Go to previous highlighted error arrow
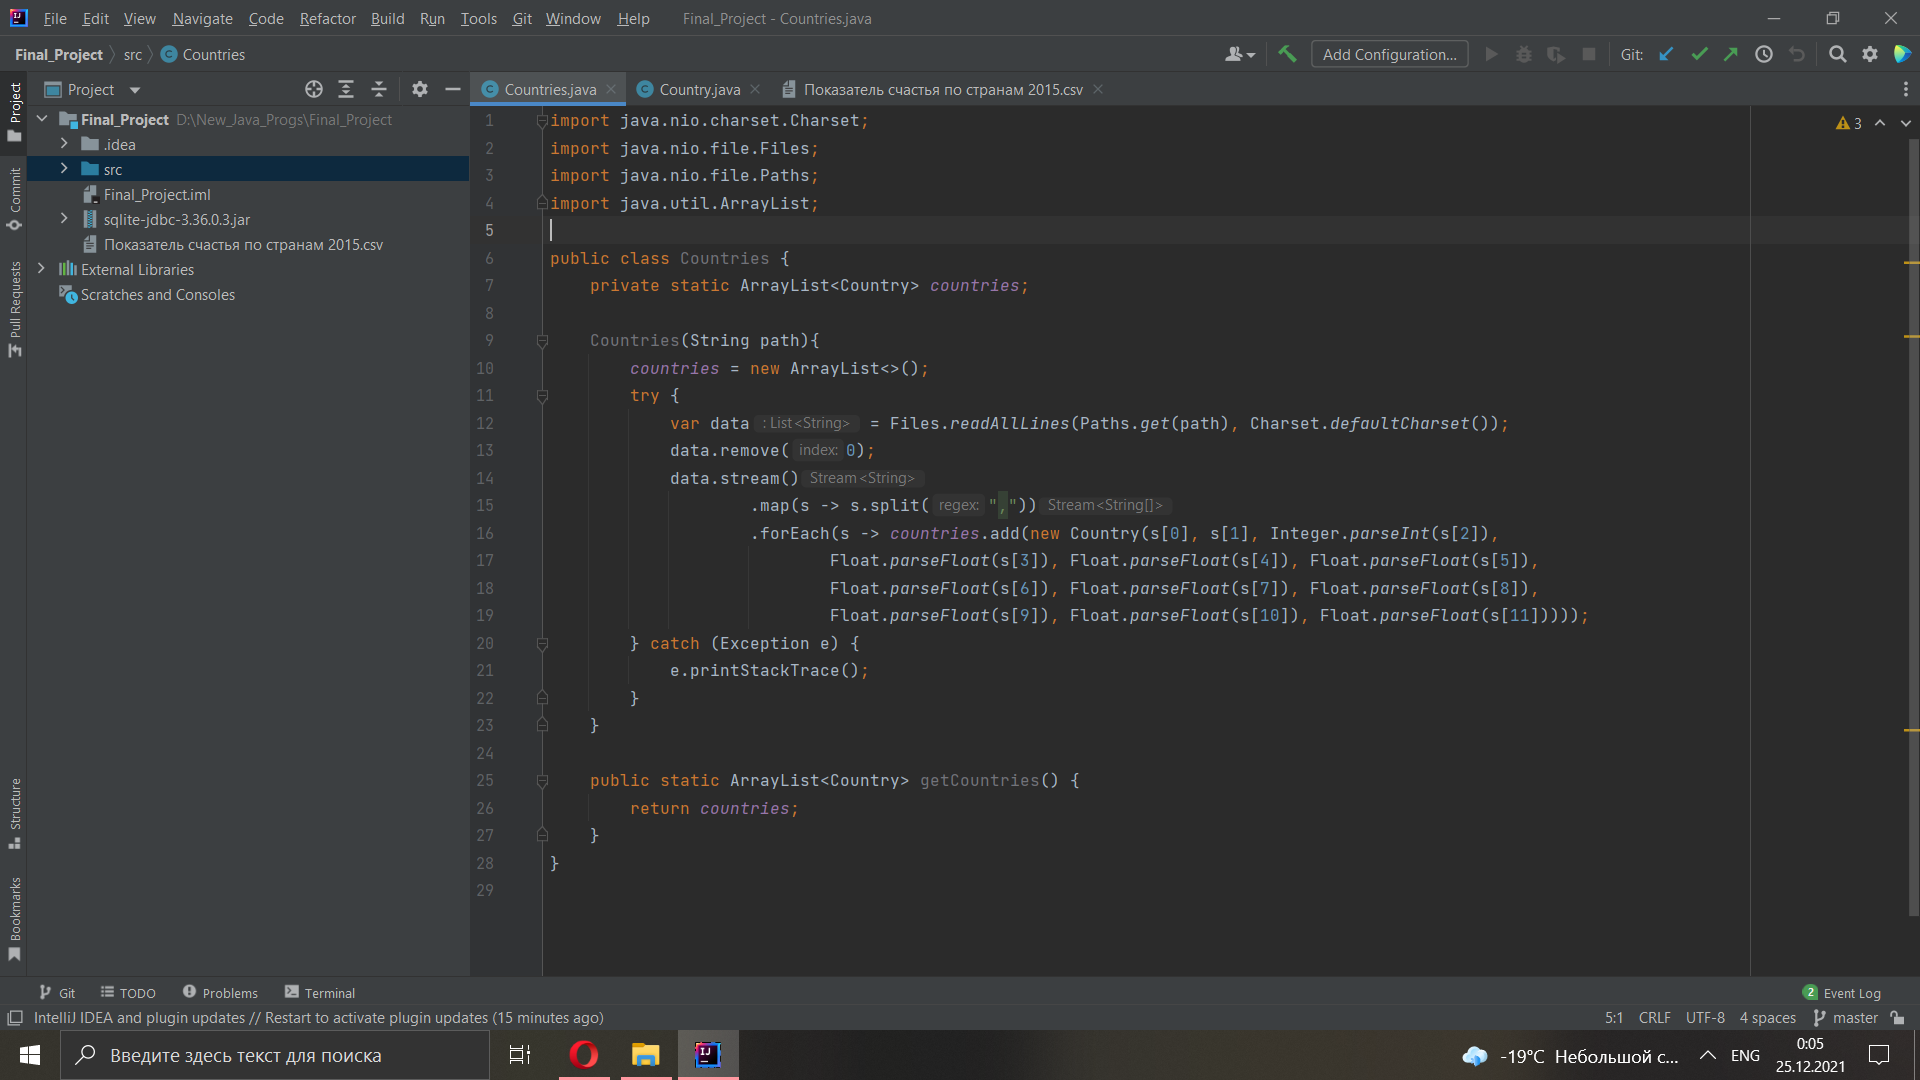Screen dimensions: 1920x1080 1880,123
